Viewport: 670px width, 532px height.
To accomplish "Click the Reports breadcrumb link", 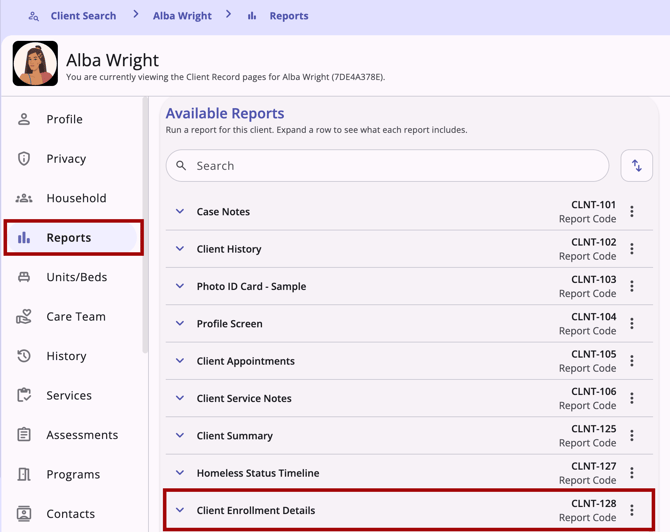I will click(289, 16).
